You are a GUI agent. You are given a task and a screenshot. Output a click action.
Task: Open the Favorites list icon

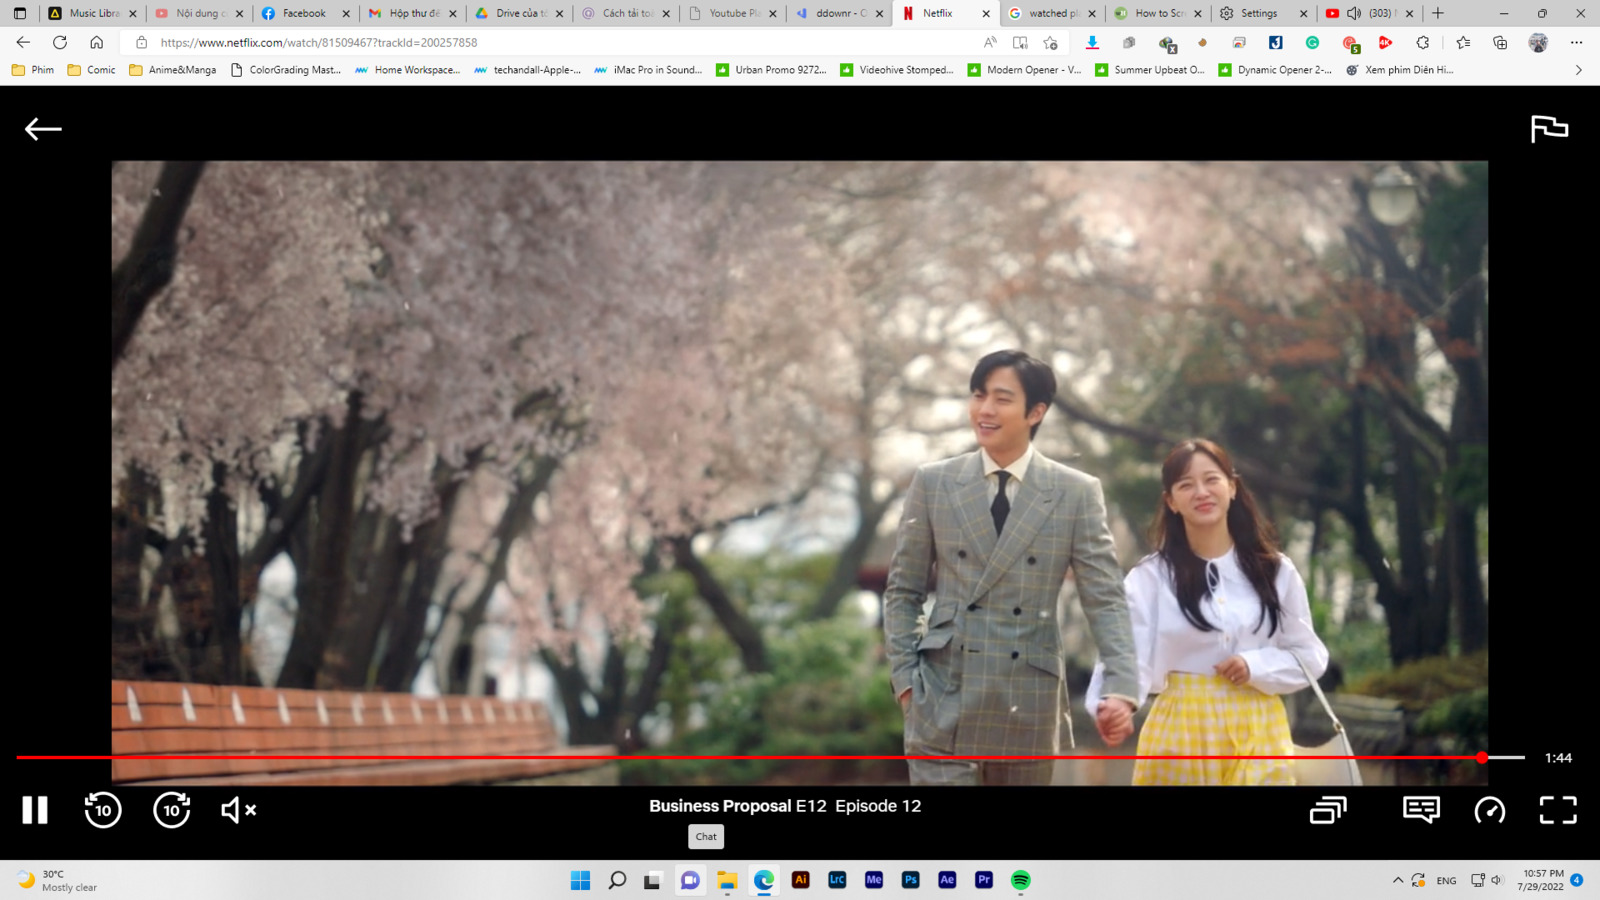(x=1463, y=43)
